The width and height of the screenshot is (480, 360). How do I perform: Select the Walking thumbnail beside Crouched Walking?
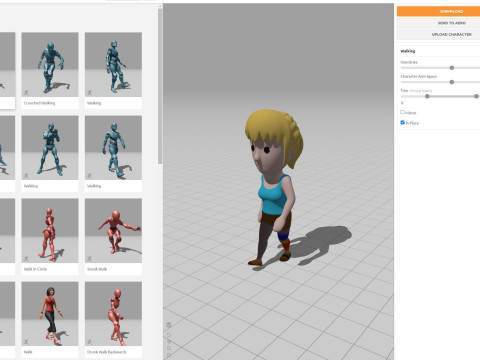pyautogui.click(x=113, y=65)
